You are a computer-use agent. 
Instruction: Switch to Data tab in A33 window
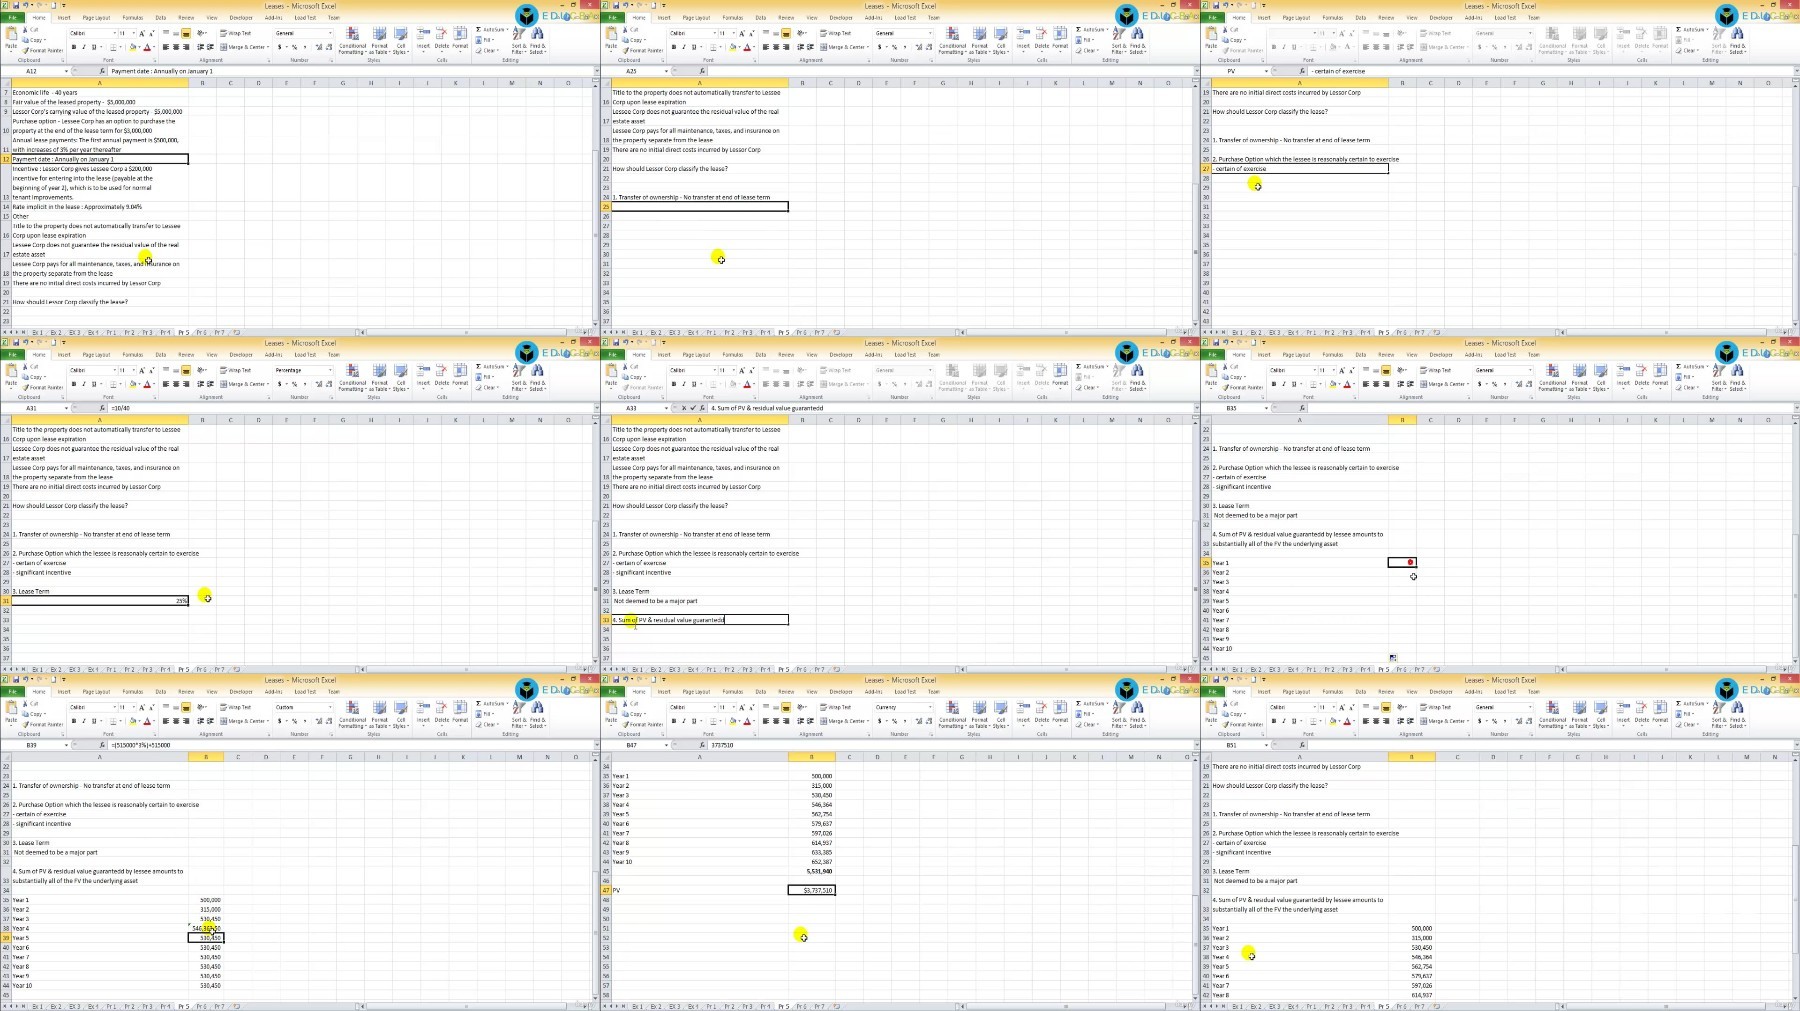(x=761, y=354)
